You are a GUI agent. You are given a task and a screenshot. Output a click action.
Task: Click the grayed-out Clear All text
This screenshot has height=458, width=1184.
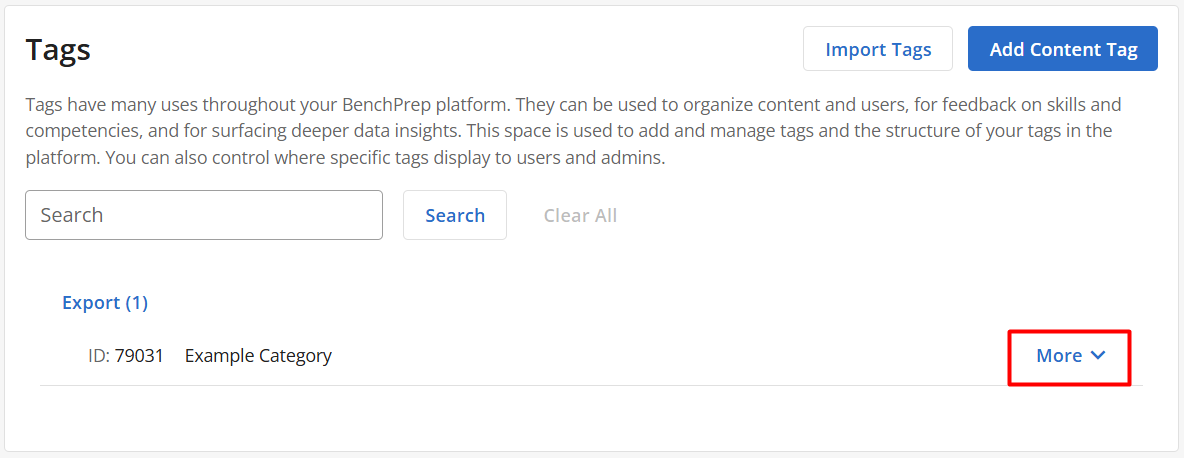click(x=580, y=216)
